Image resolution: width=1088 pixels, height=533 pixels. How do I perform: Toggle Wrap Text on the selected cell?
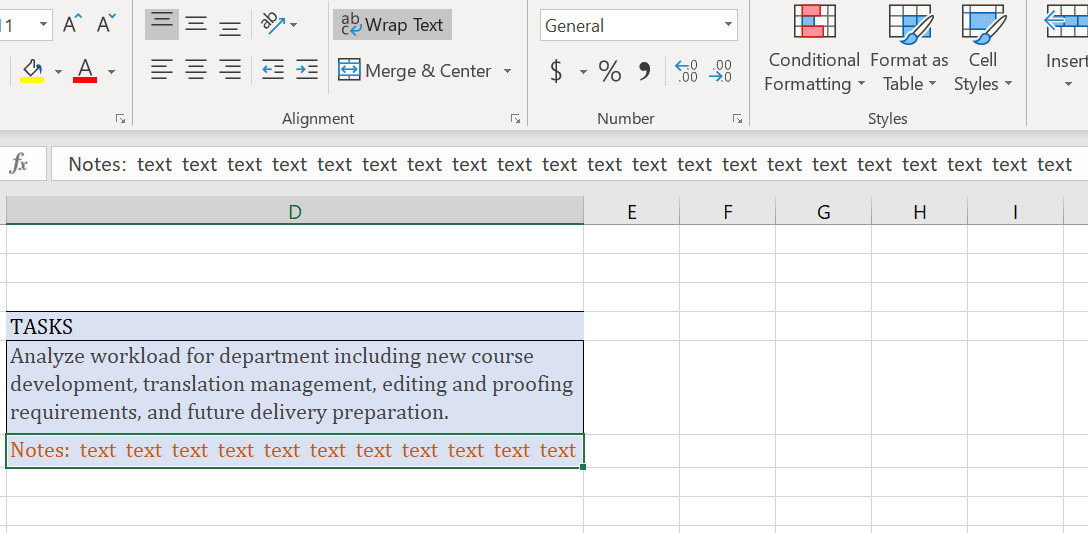pos(392,25)
